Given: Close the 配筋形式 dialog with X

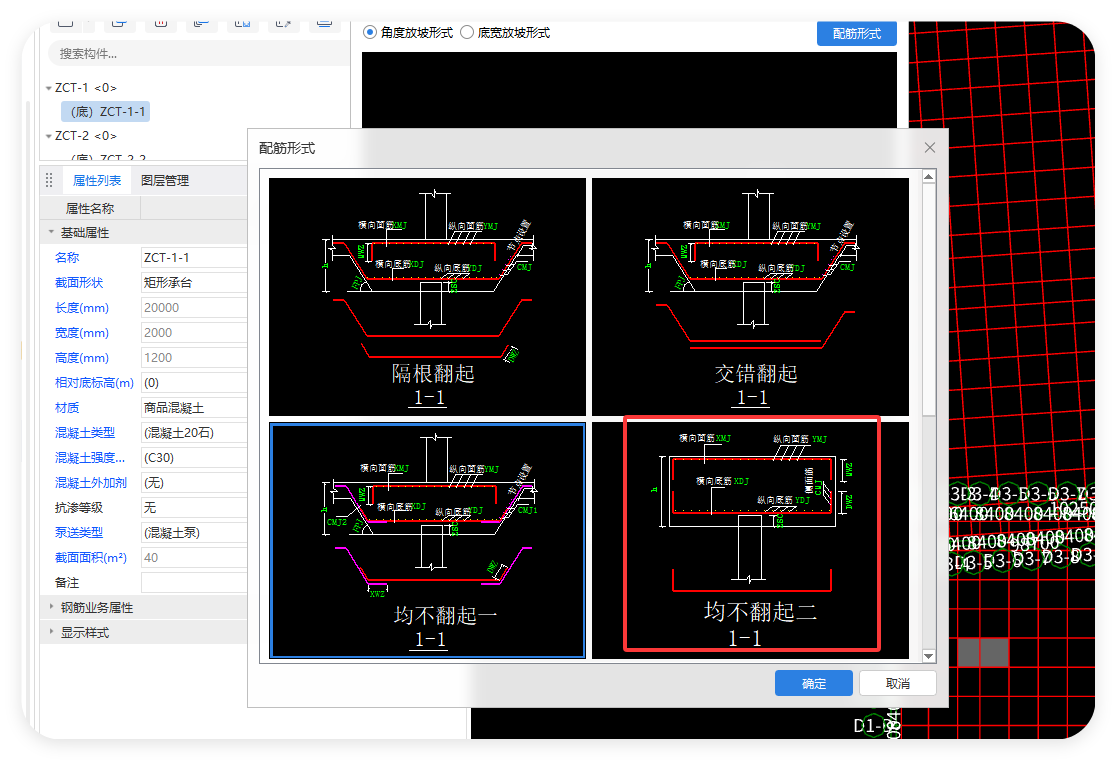Looking at the screenshot, I should pos(930,147).
